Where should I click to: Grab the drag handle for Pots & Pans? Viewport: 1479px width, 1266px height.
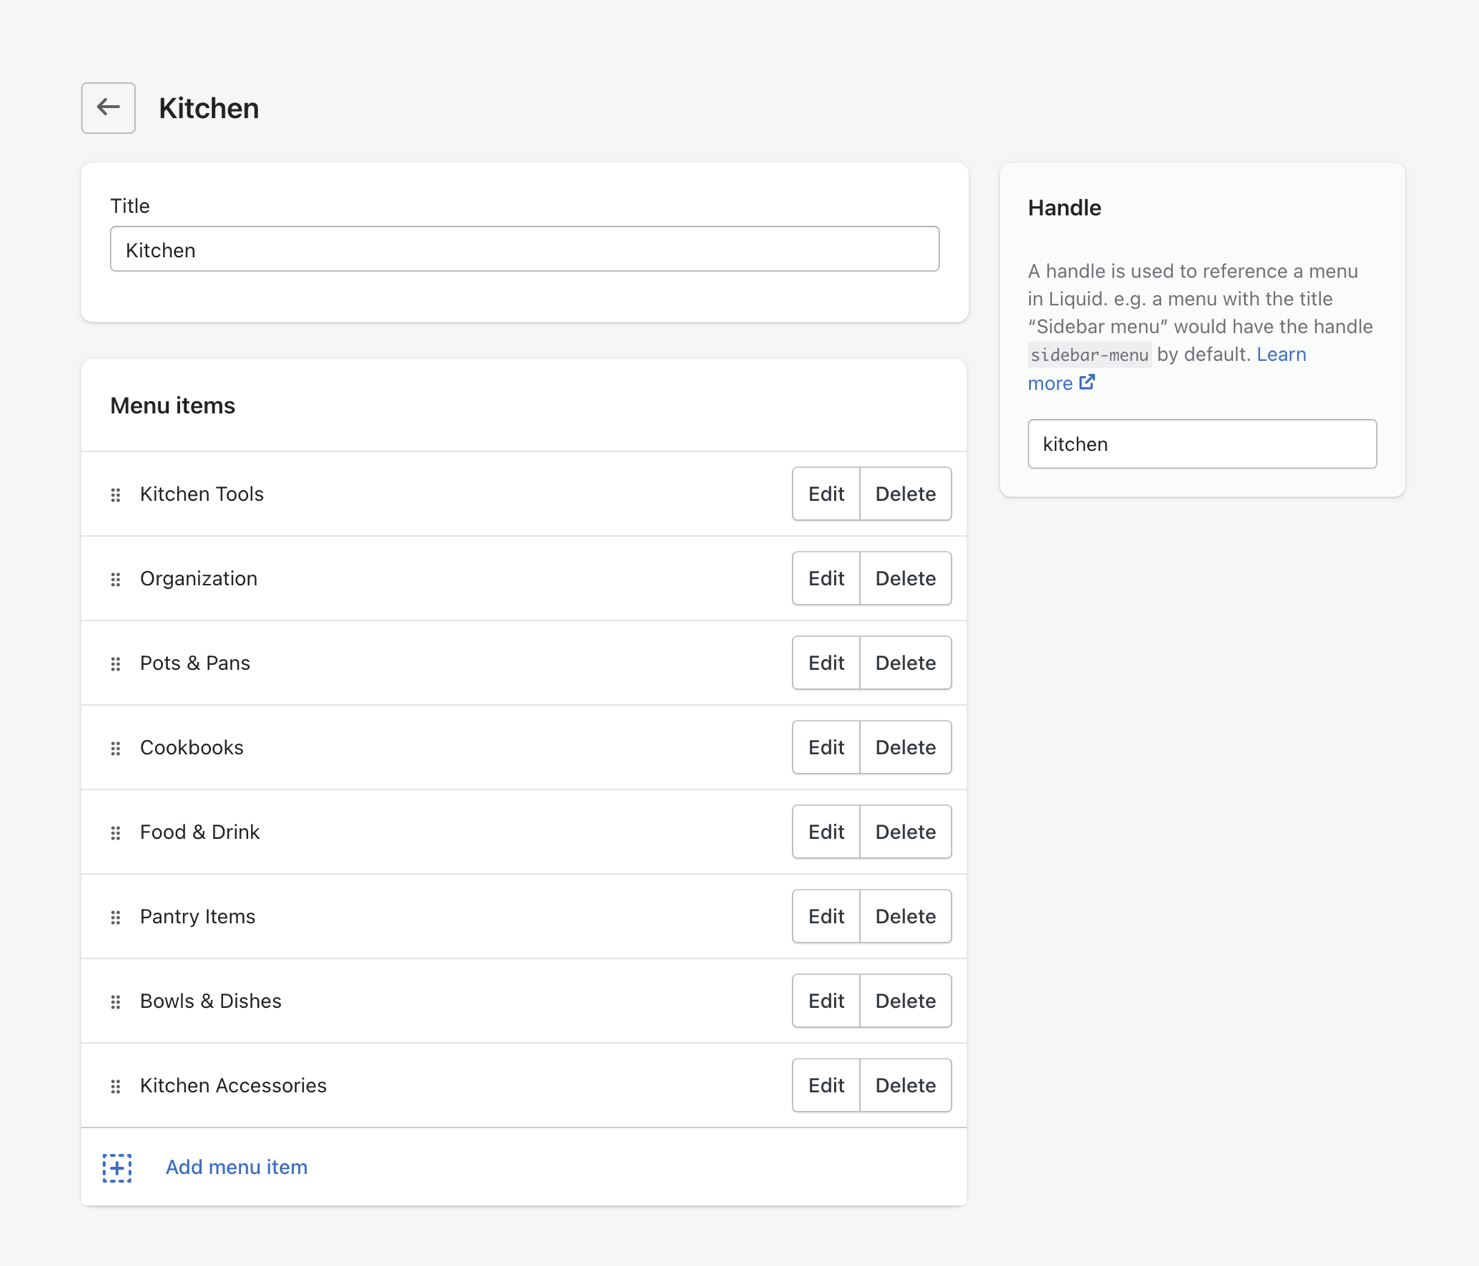[116, 664]
